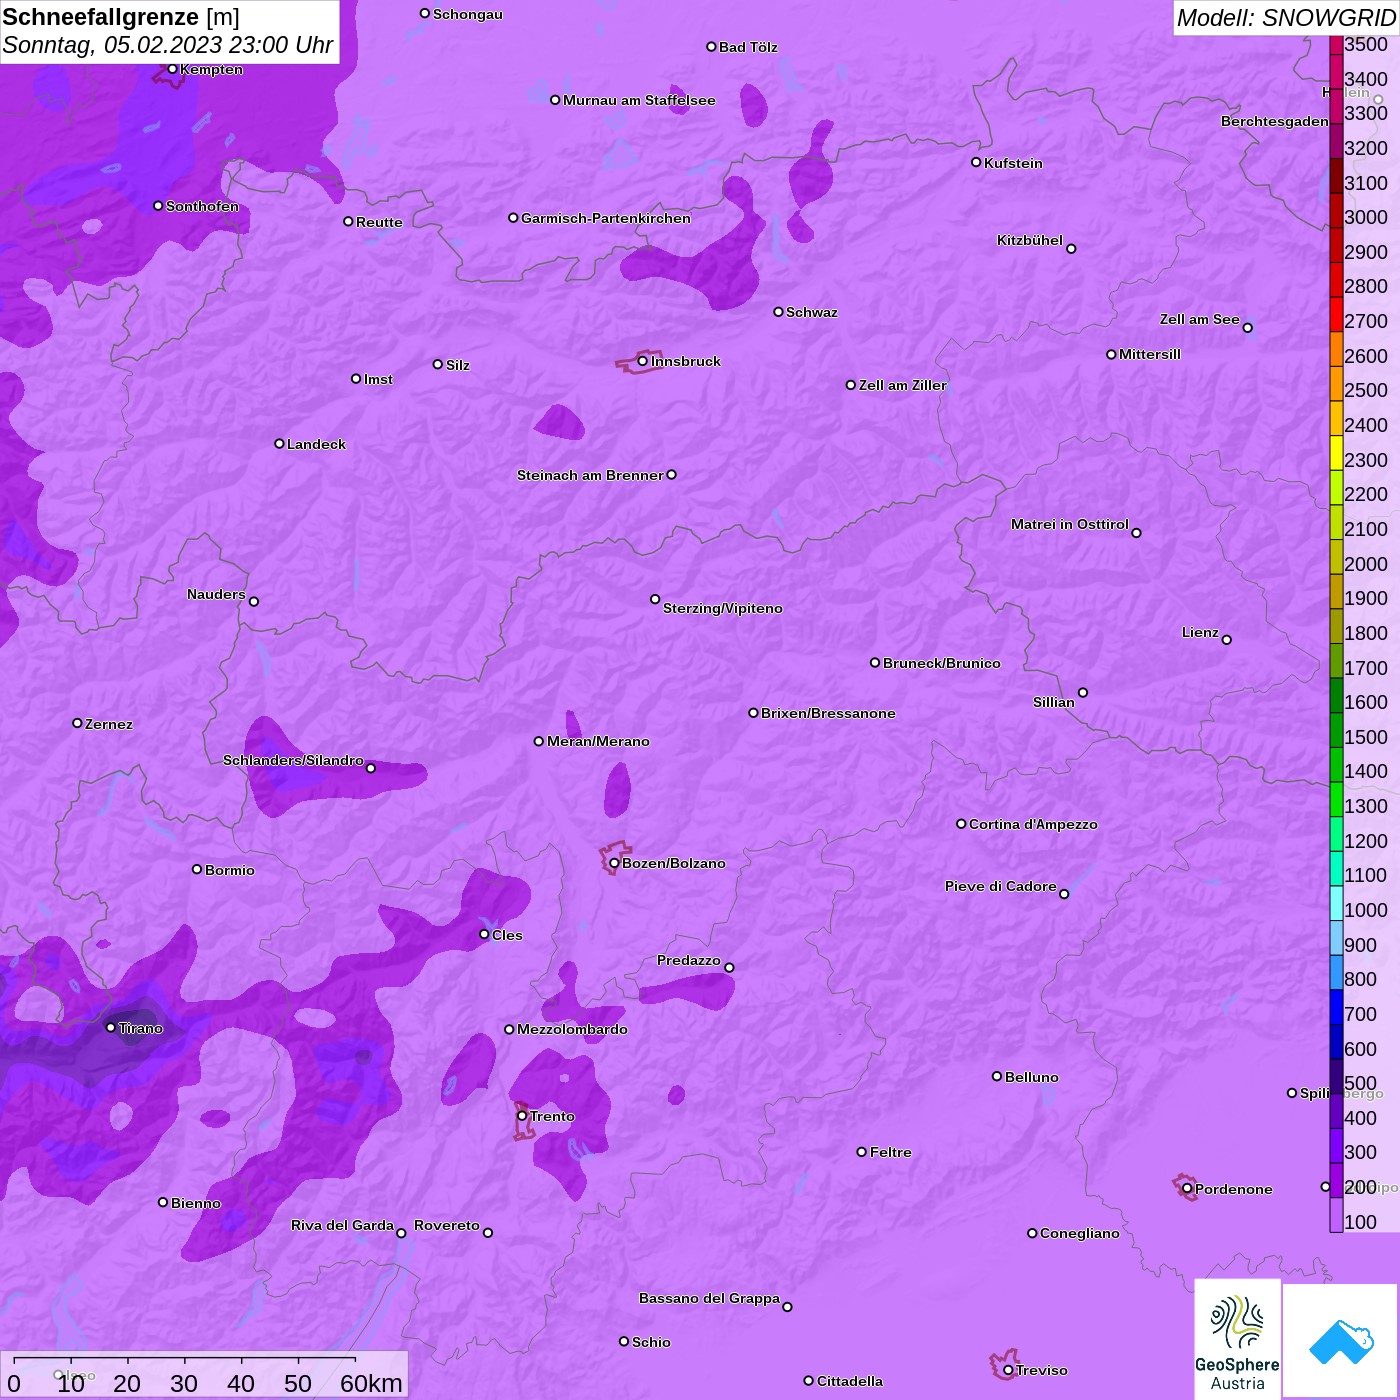
Task: Click the GeoSphere Austria logo
Action: click(1237, 1339)
